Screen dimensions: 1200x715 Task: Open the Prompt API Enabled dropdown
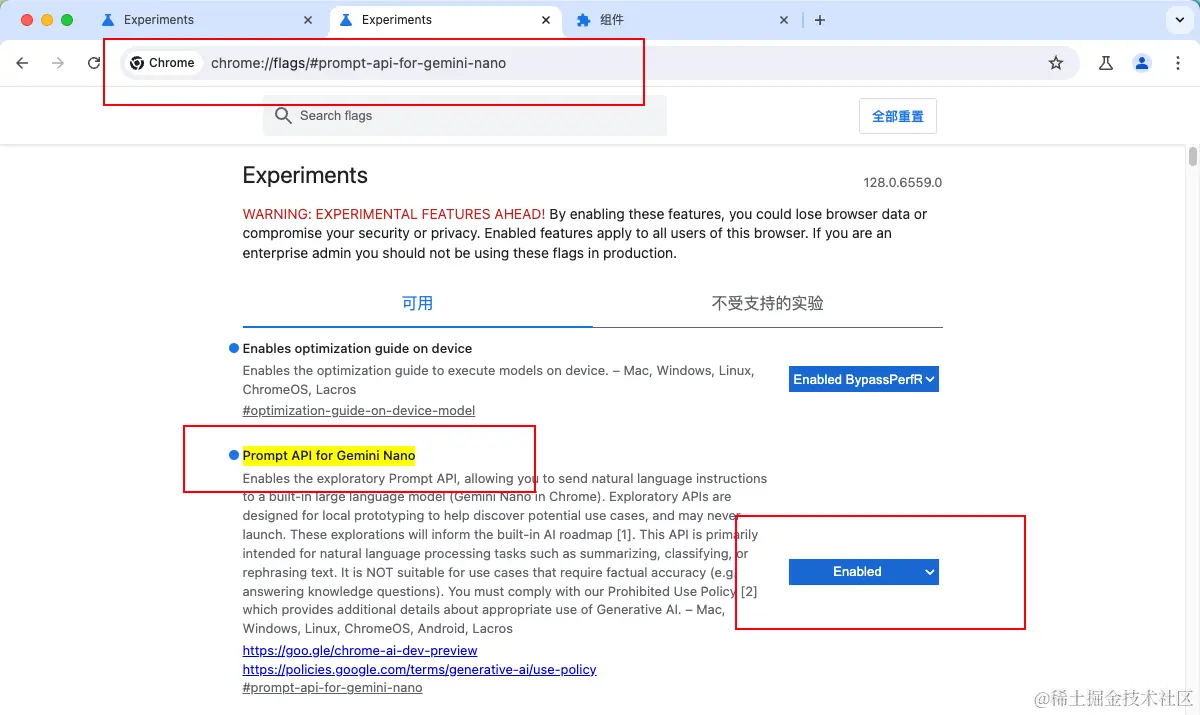[864, 572]
